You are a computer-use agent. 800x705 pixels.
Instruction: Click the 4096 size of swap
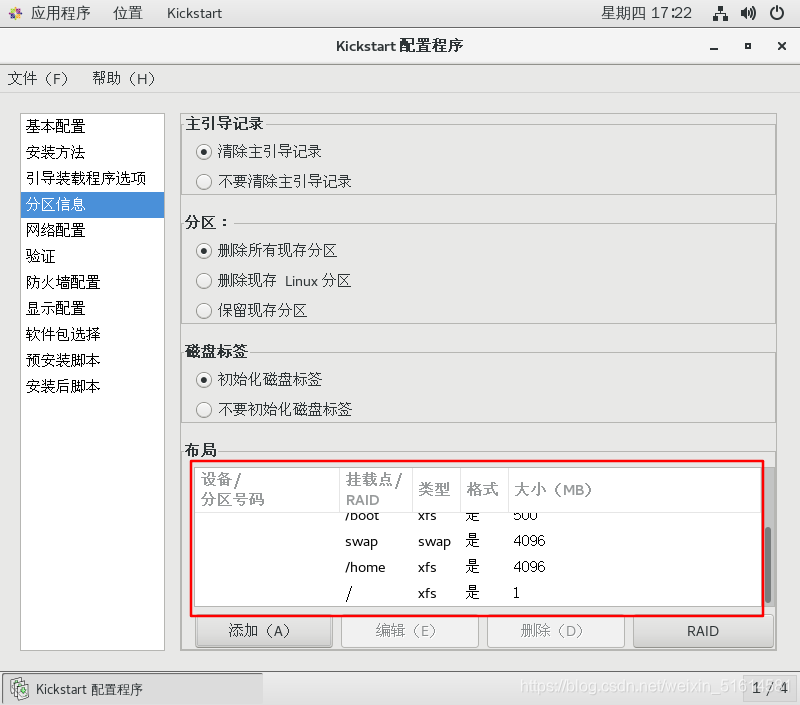click(x=529, y=541)
